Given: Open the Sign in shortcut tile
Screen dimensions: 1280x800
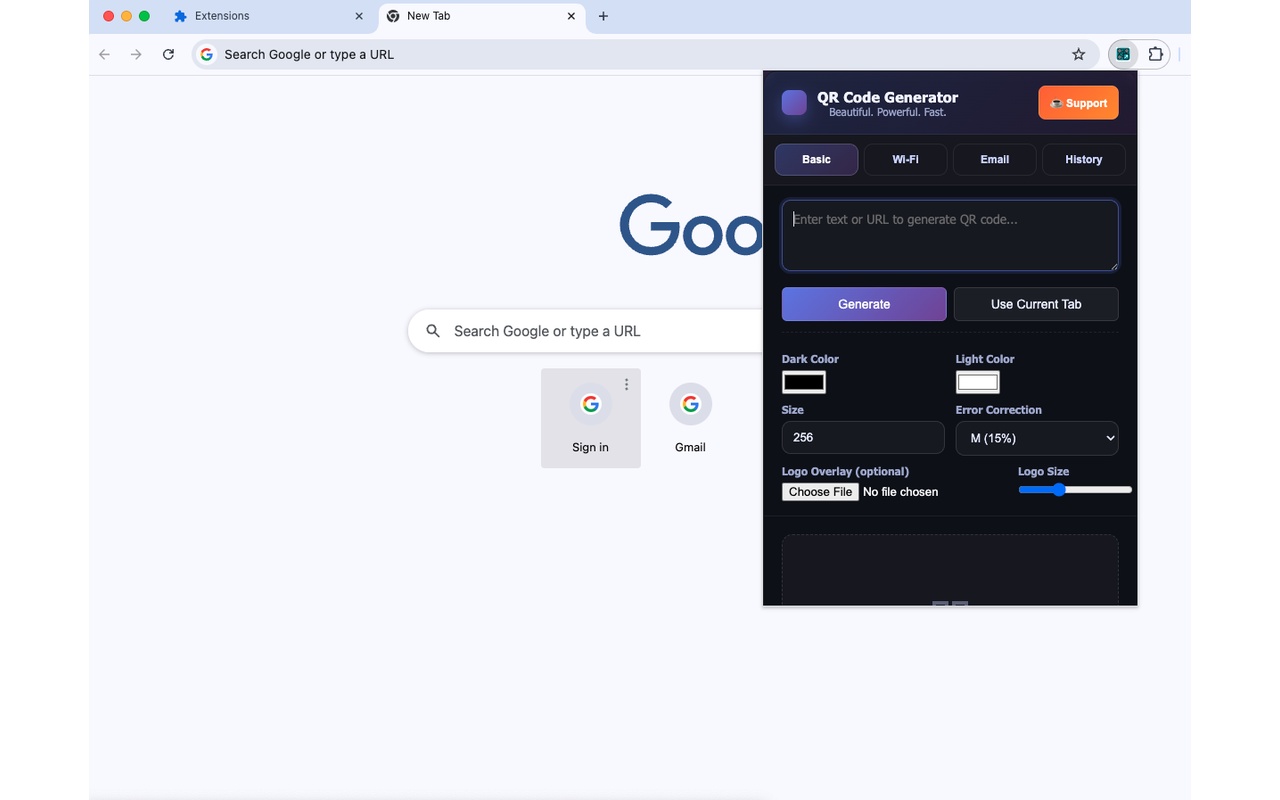Looking at the screenshot, I should [591, 418].
